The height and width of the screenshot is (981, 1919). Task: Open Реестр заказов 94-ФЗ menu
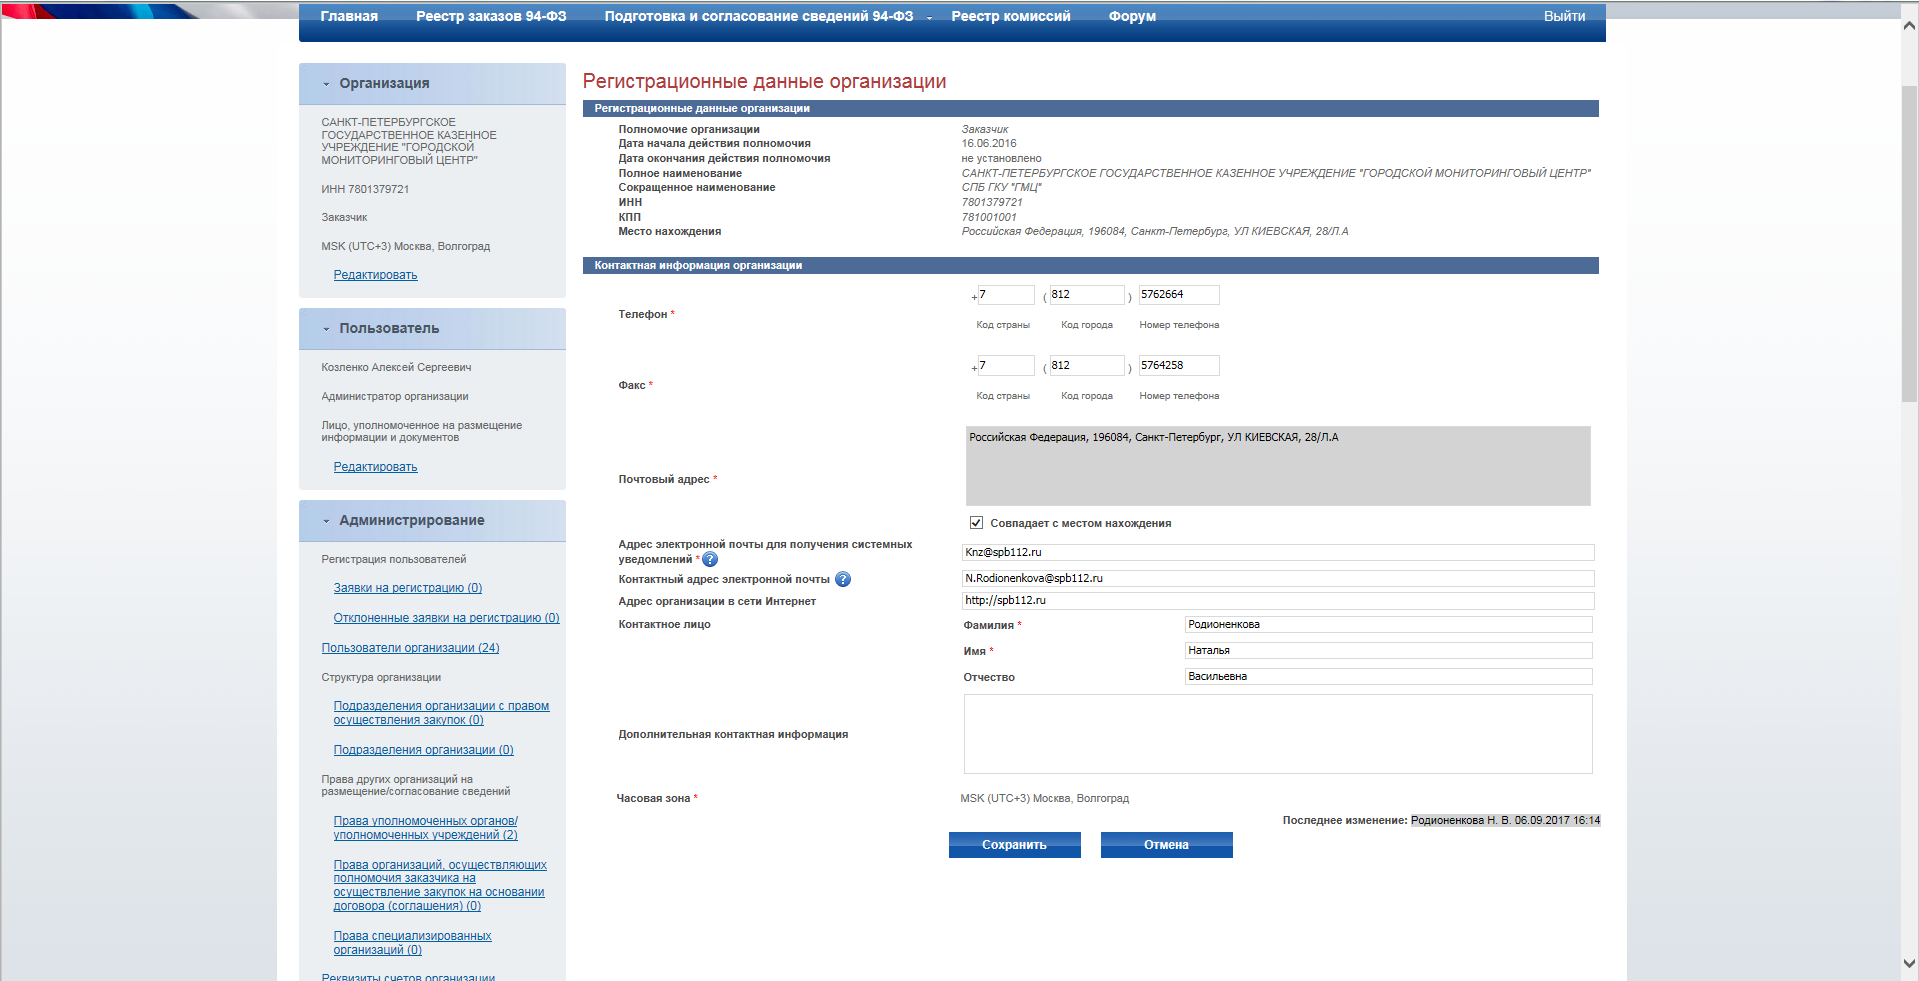[x=491, y=16]
